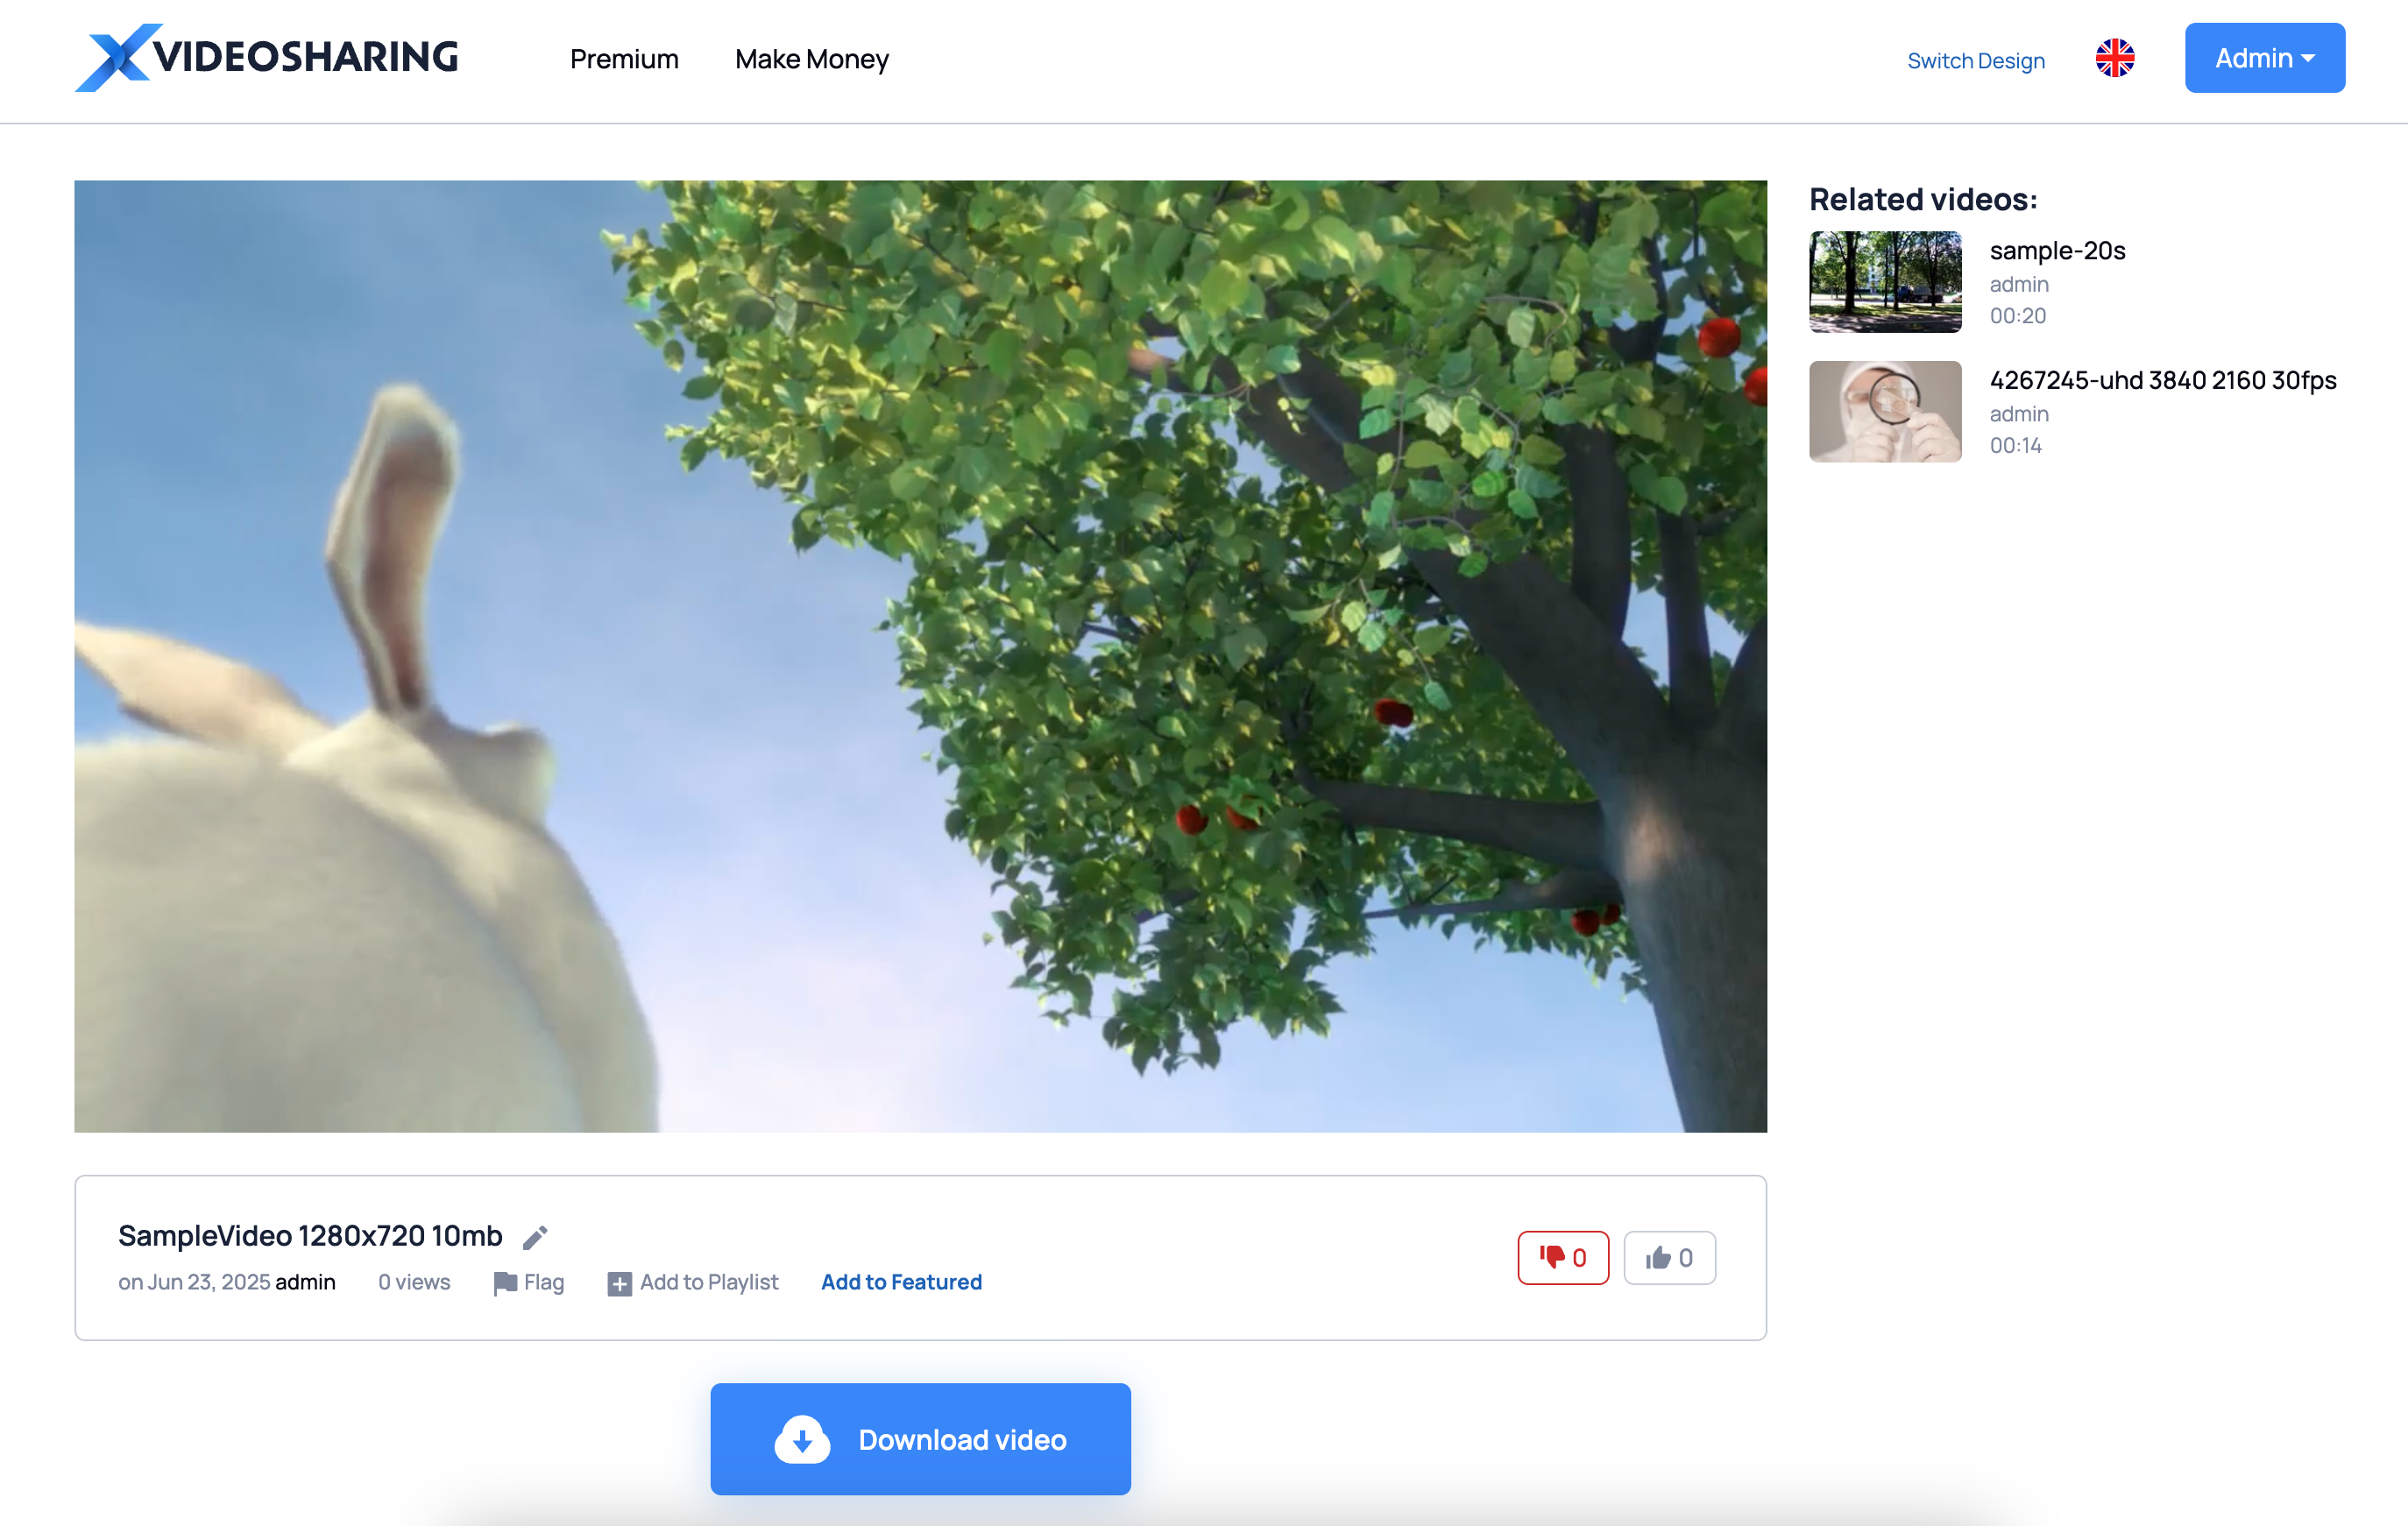Click the Switch Design link

[1975, 60]
